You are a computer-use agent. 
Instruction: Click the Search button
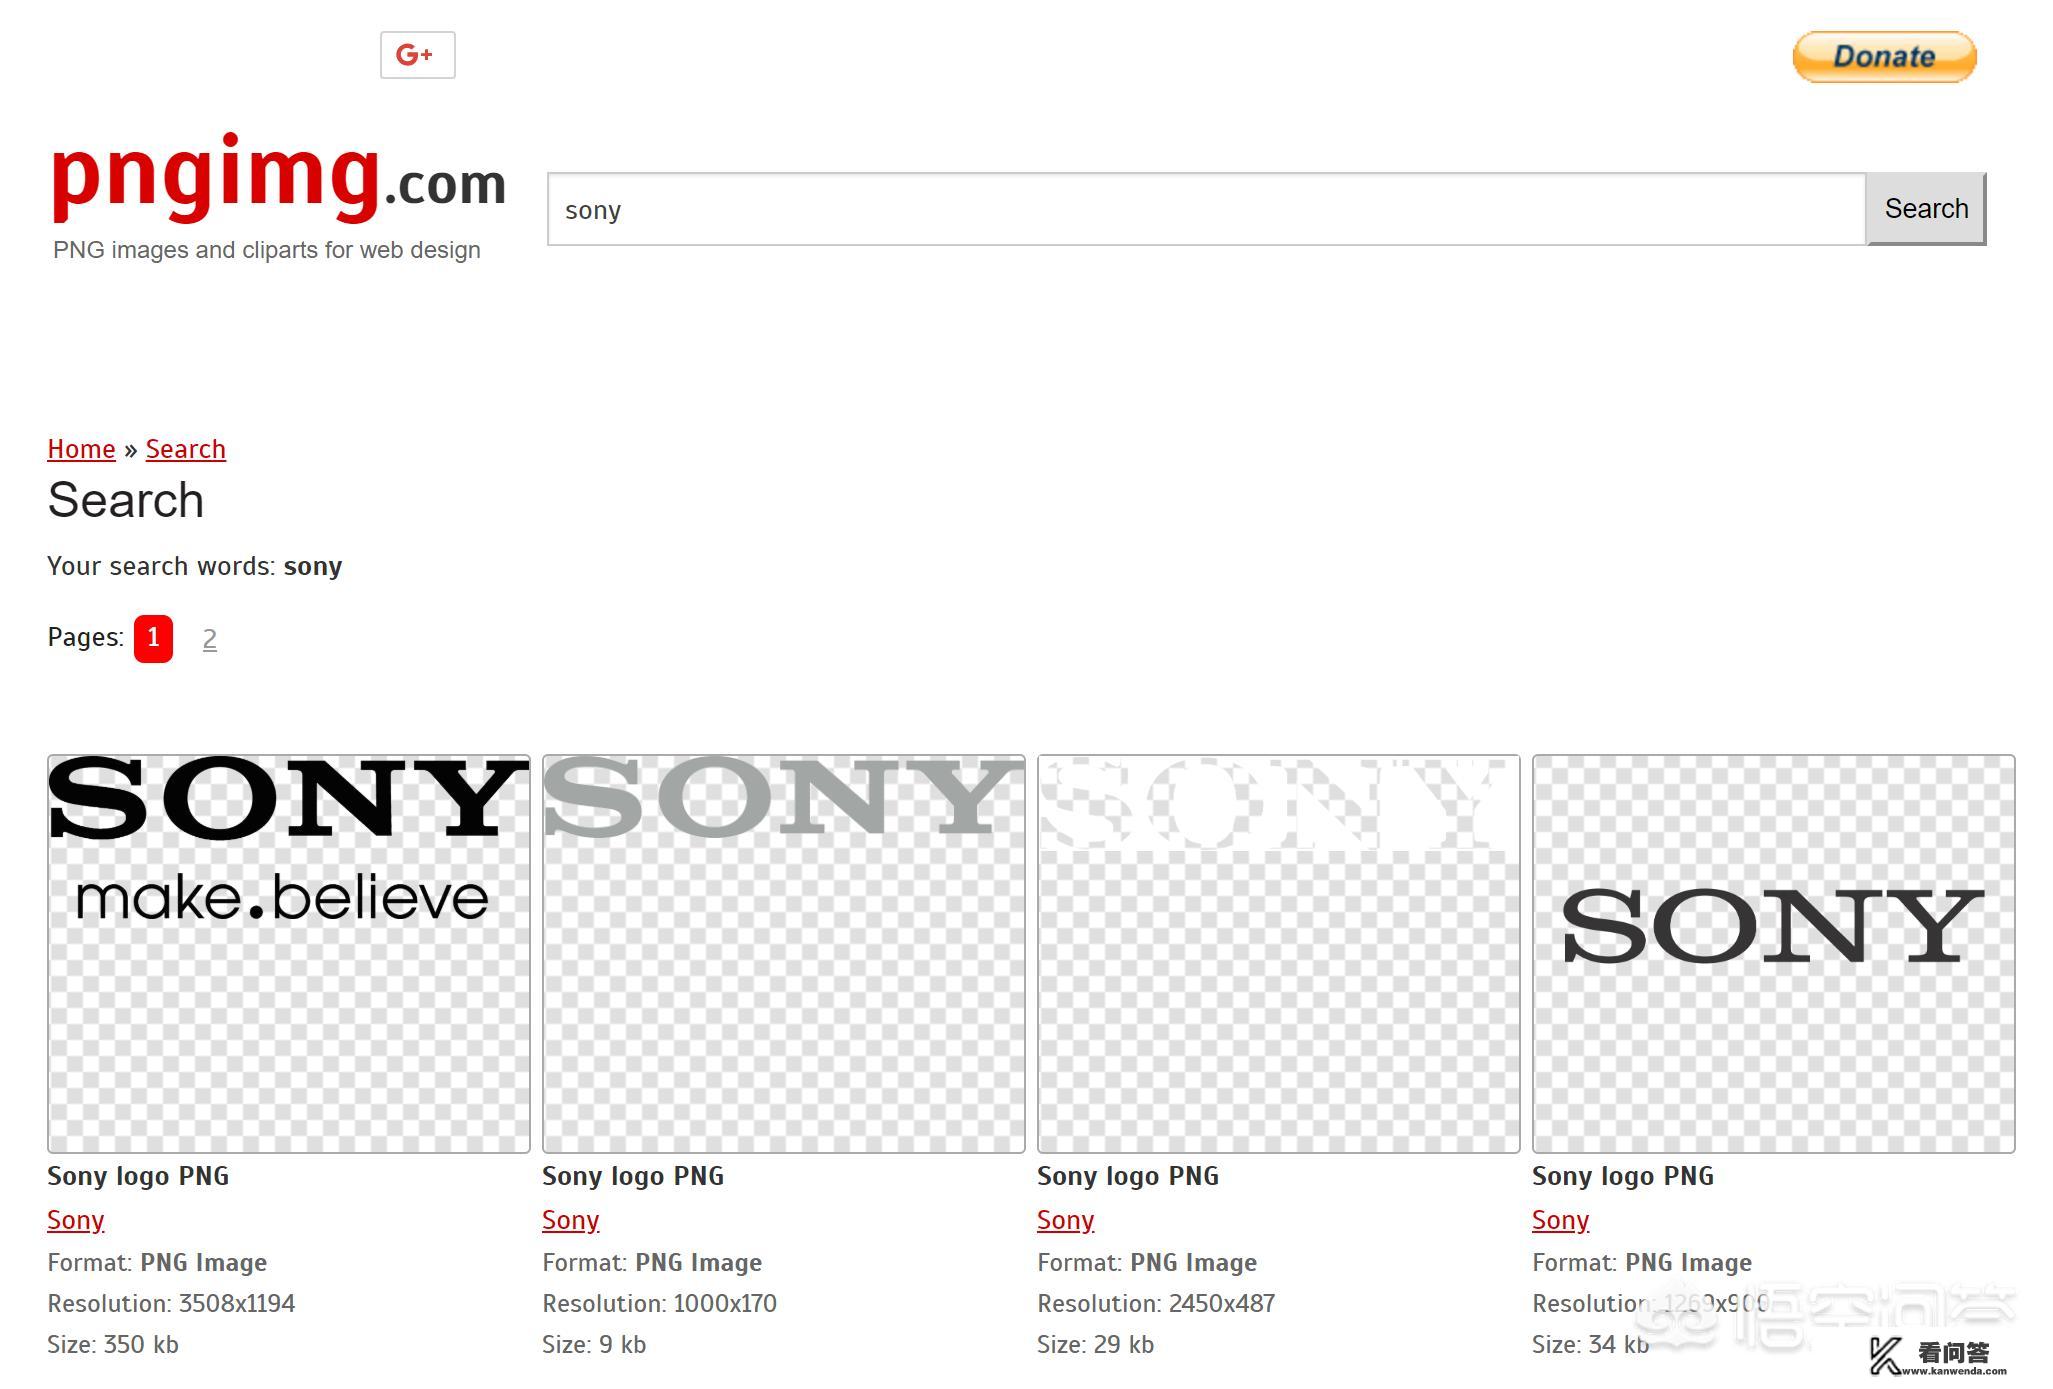[1926, 208]
